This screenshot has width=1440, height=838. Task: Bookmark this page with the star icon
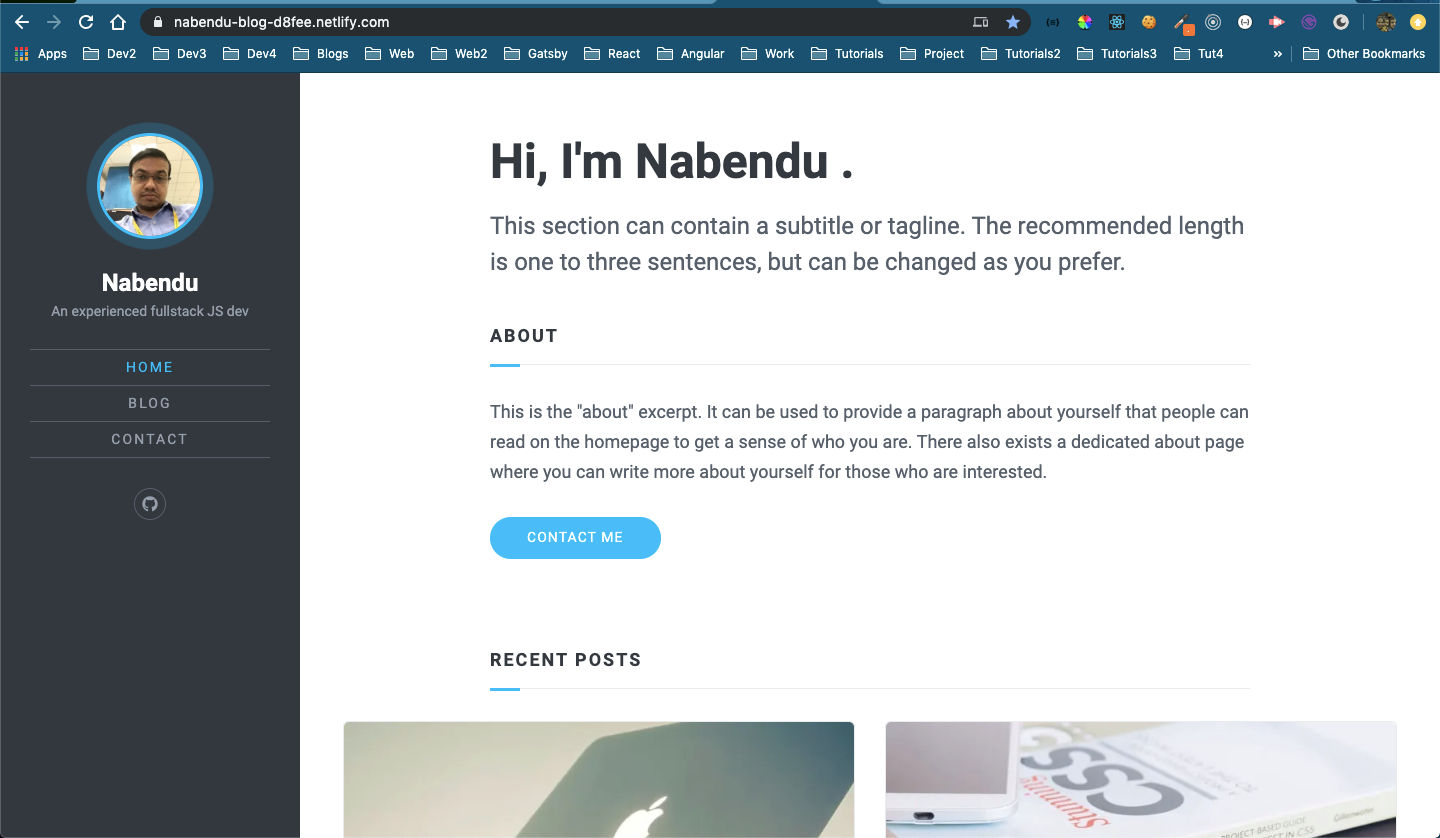click(x=1013, y=22)
